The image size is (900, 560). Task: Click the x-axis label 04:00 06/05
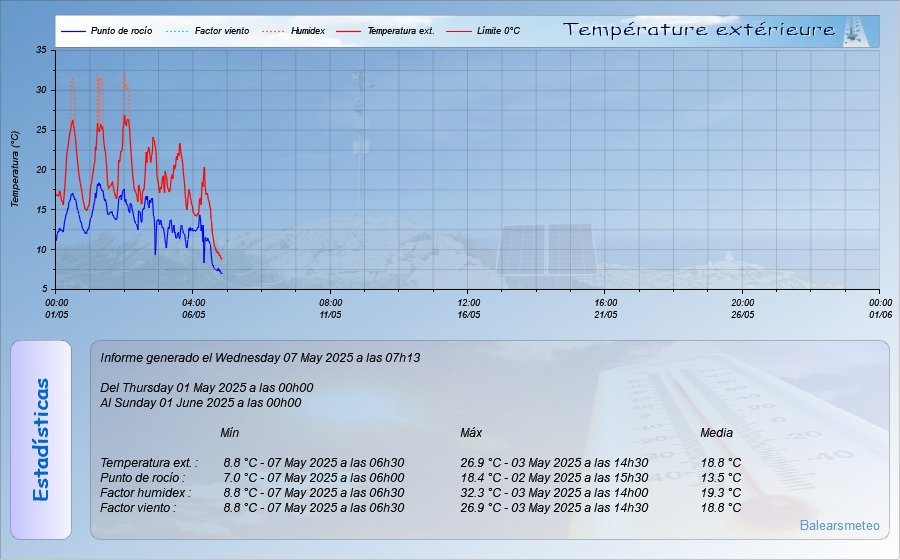coord(194,309)
